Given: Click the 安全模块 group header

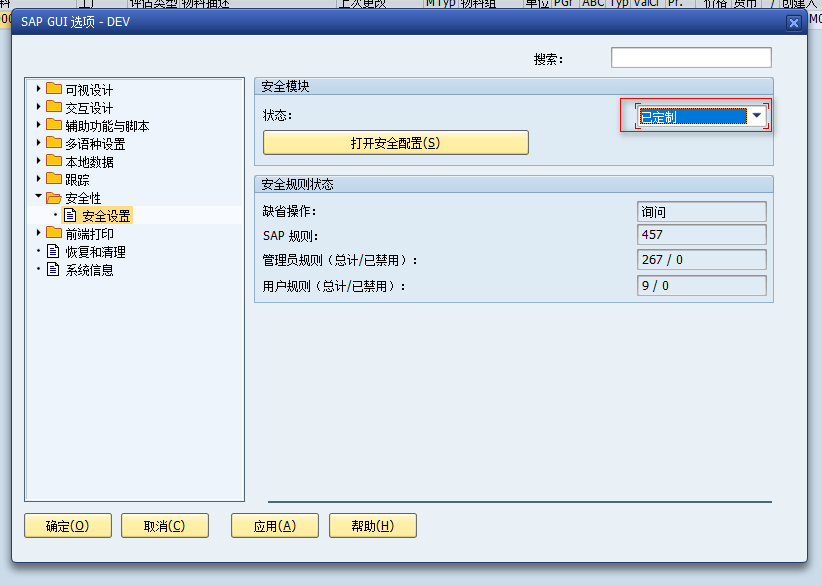Looking at the screenshot, I should (x=514, y=86).
